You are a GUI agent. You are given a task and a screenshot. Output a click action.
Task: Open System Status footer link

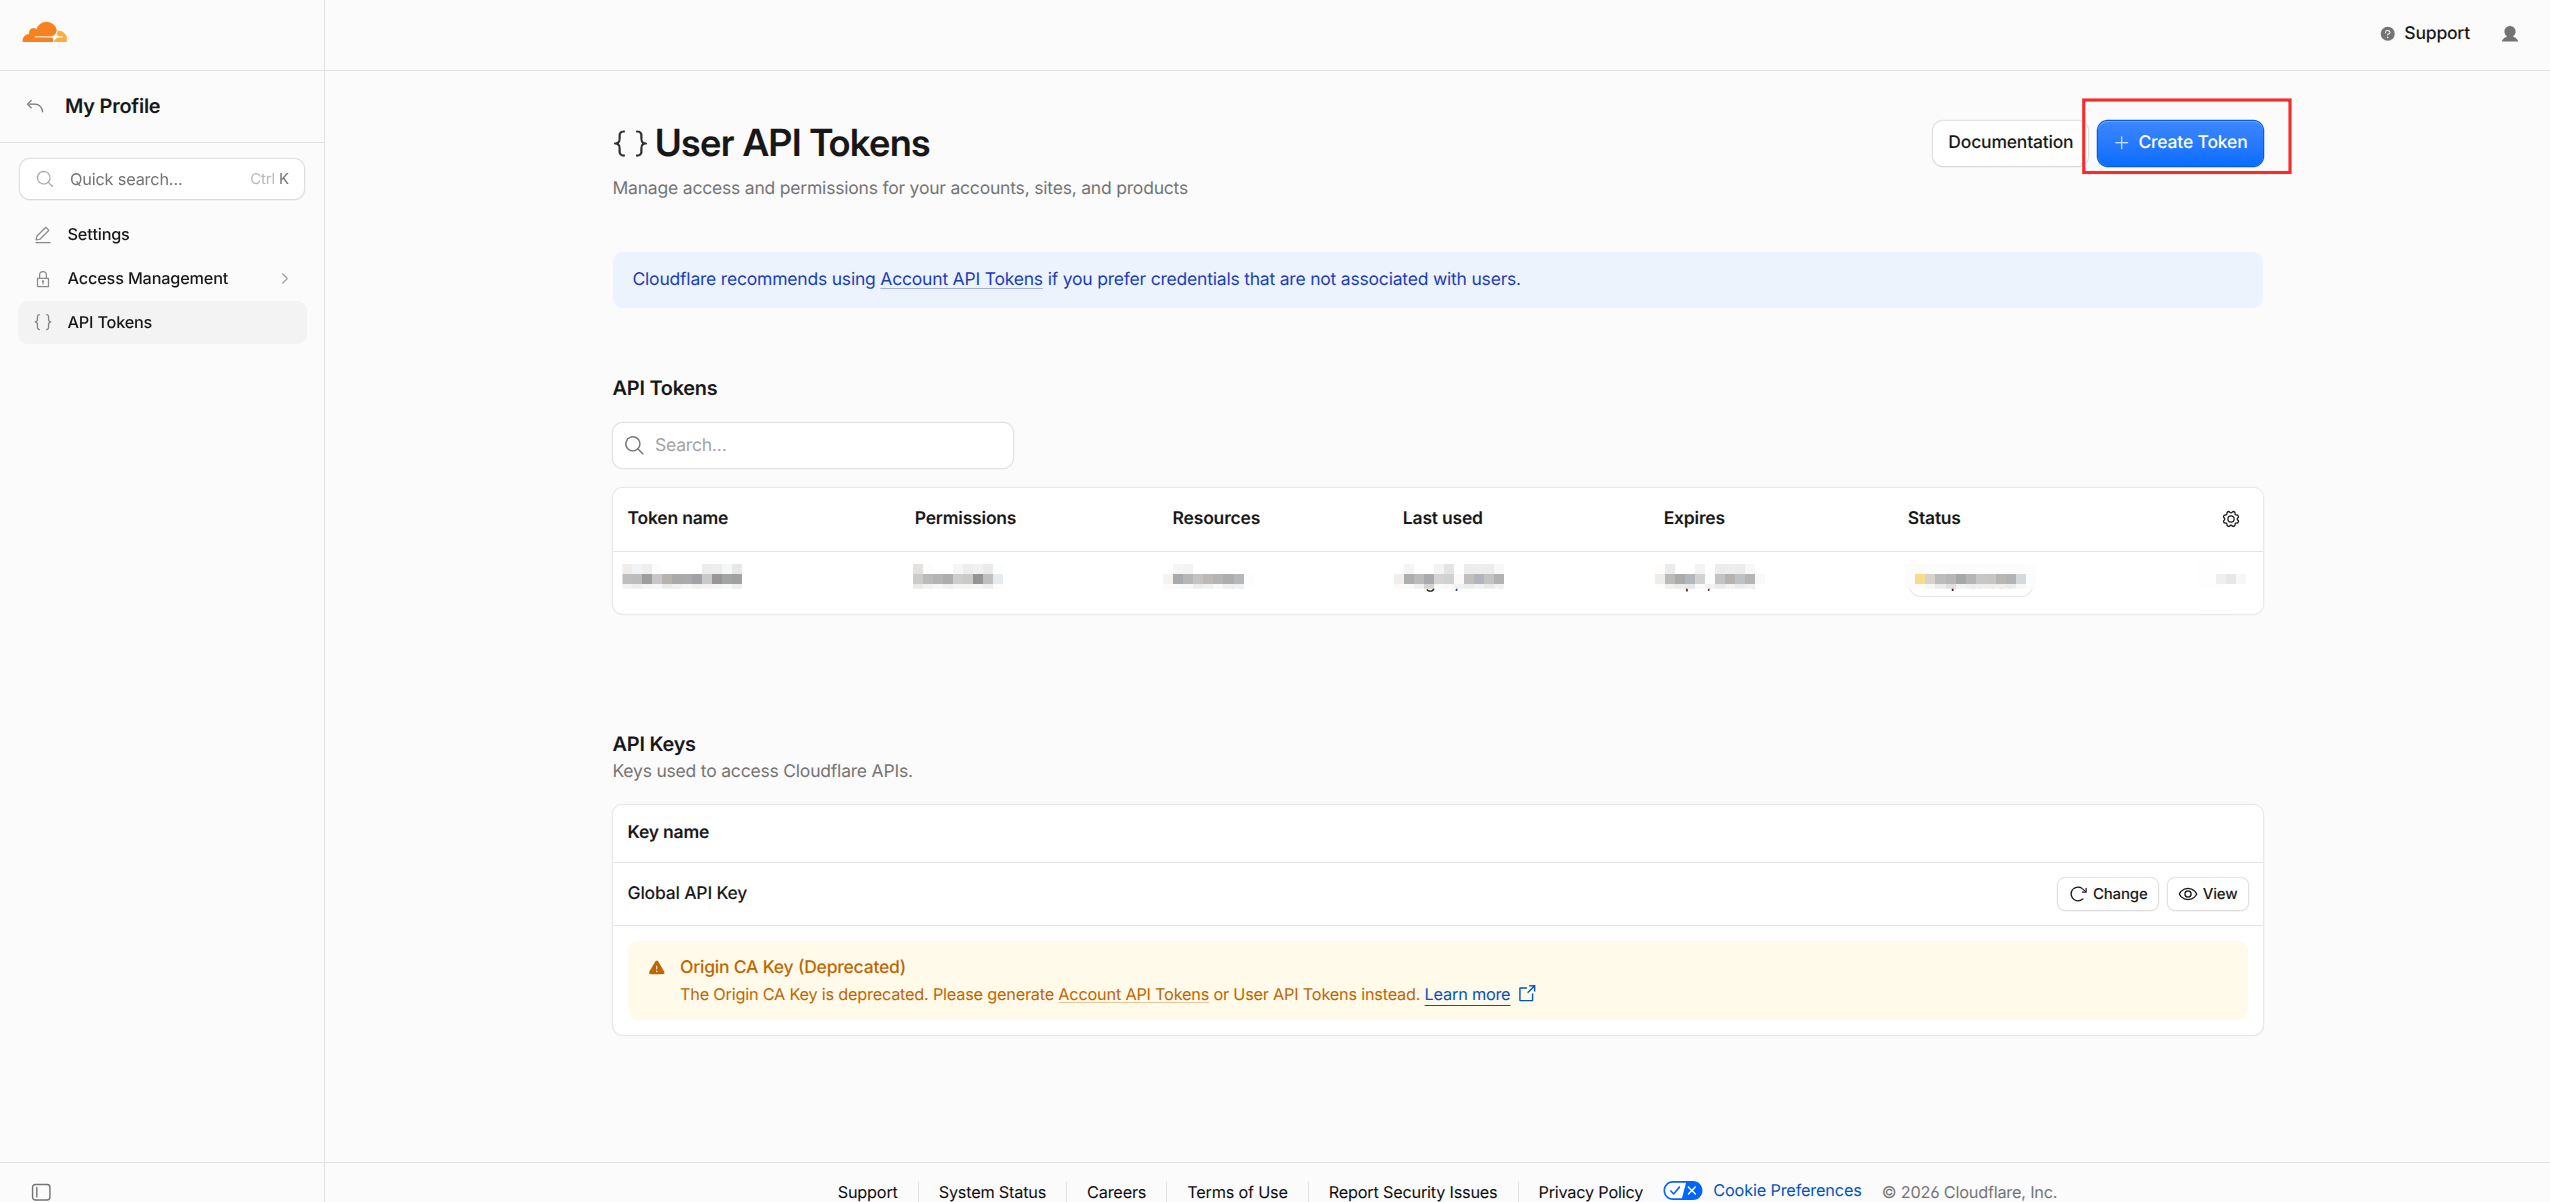(x=992, y=1191)
